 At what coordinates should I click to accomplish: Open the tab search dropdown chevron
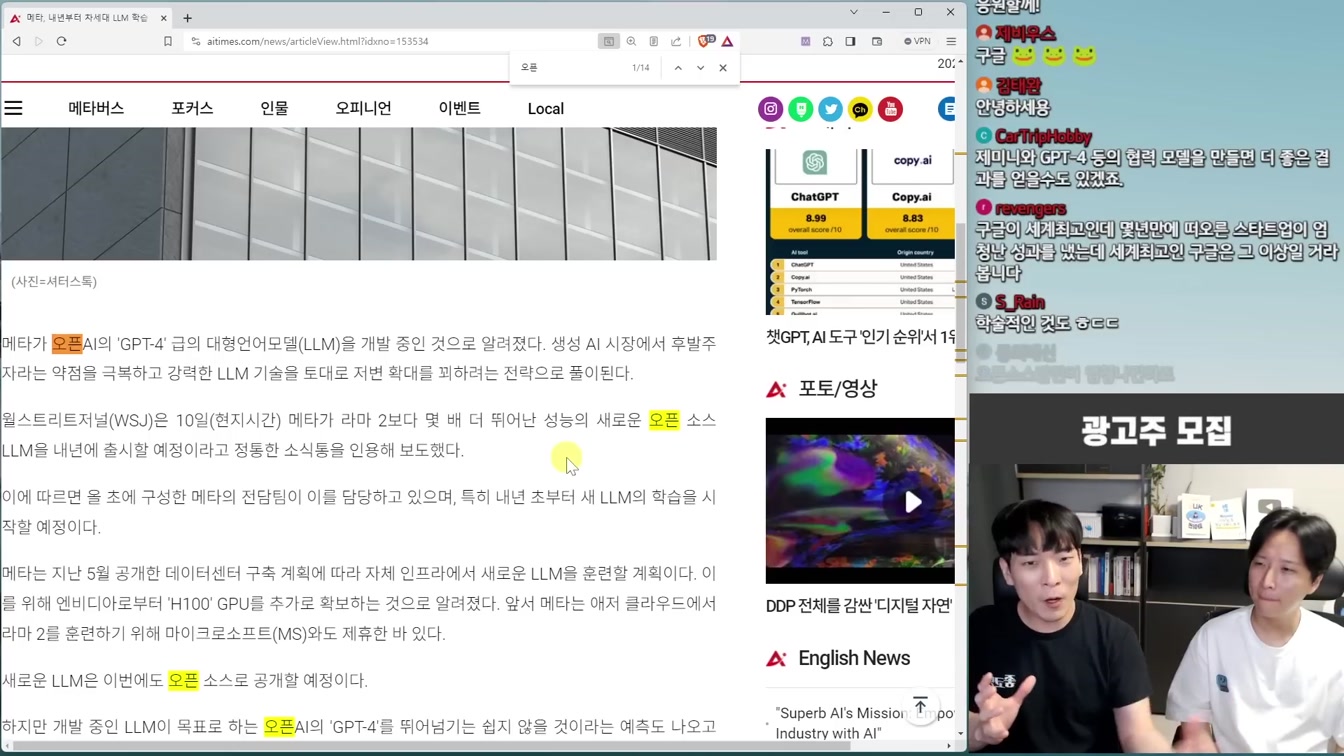[853, 12]
